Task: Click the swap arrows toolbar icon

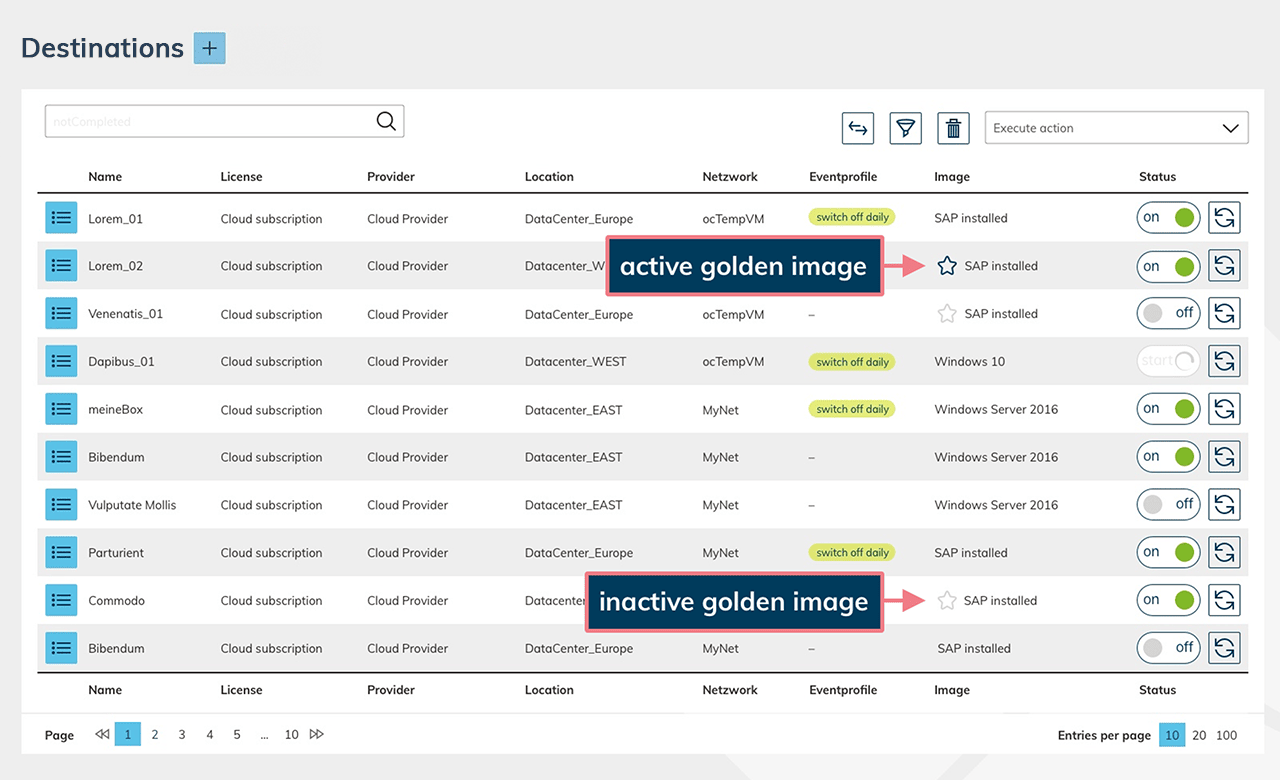Action: click(857, 128)
